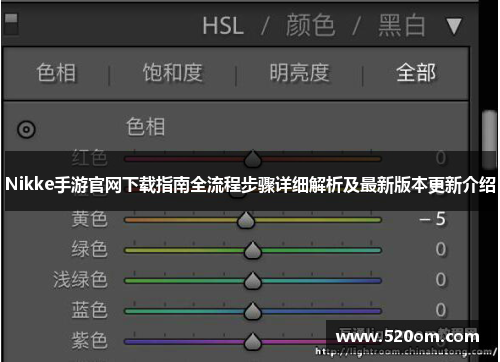Select the 黄色 value field showing -5

[433, 219]
